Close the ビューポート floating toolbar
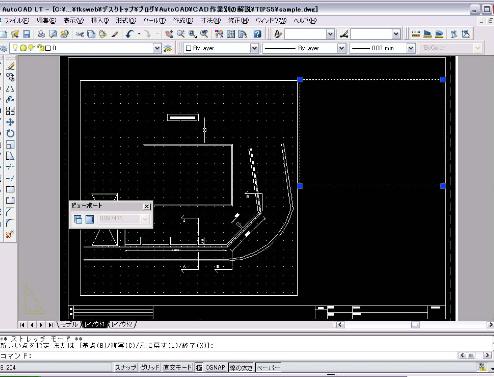The height and width of the screenshot is (377, 494). [x=147, y=206]
